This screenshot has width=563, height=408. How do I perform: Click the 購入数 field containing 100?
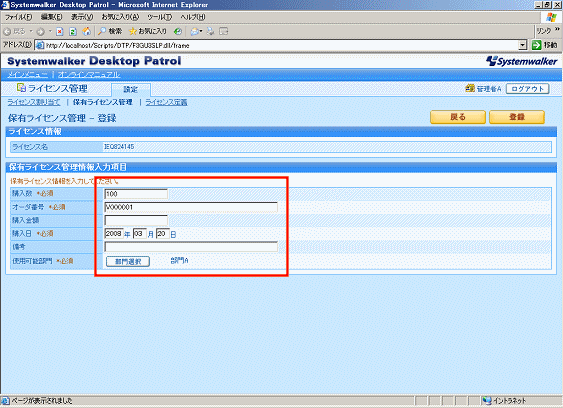tap(136, 194)
